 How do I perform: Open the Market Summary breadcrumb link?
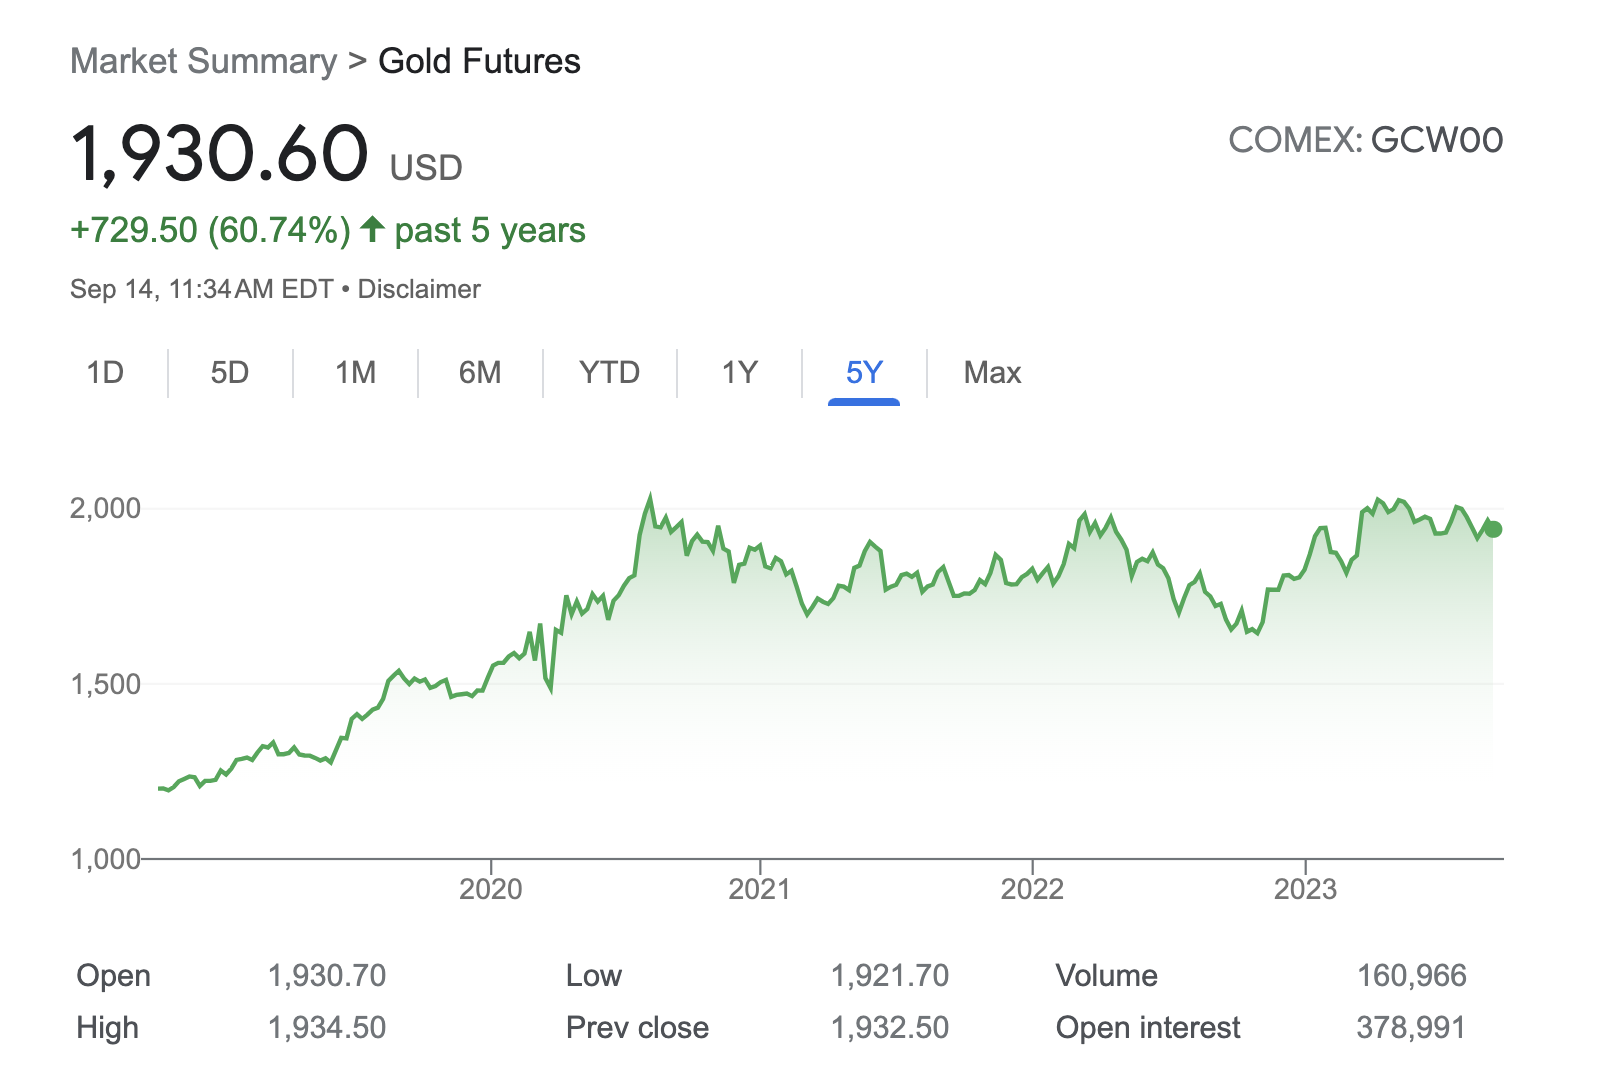204,61
